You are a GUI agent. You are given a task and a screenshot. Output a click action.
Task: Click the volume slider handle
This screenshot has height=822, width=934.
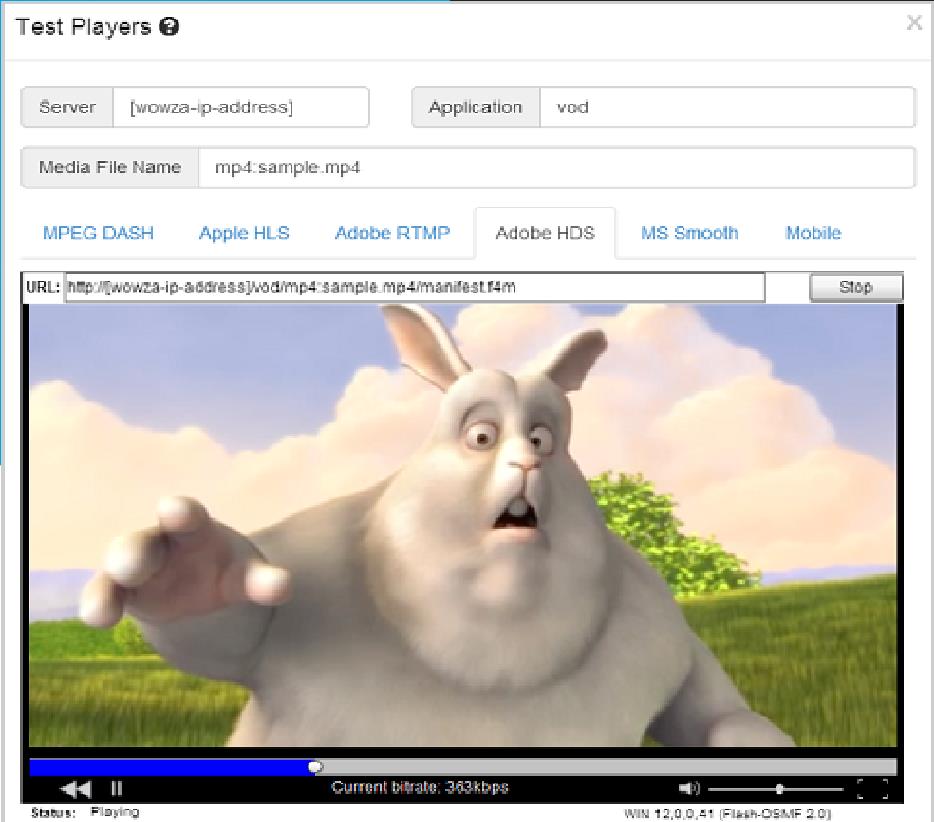[x=779, y=789]
